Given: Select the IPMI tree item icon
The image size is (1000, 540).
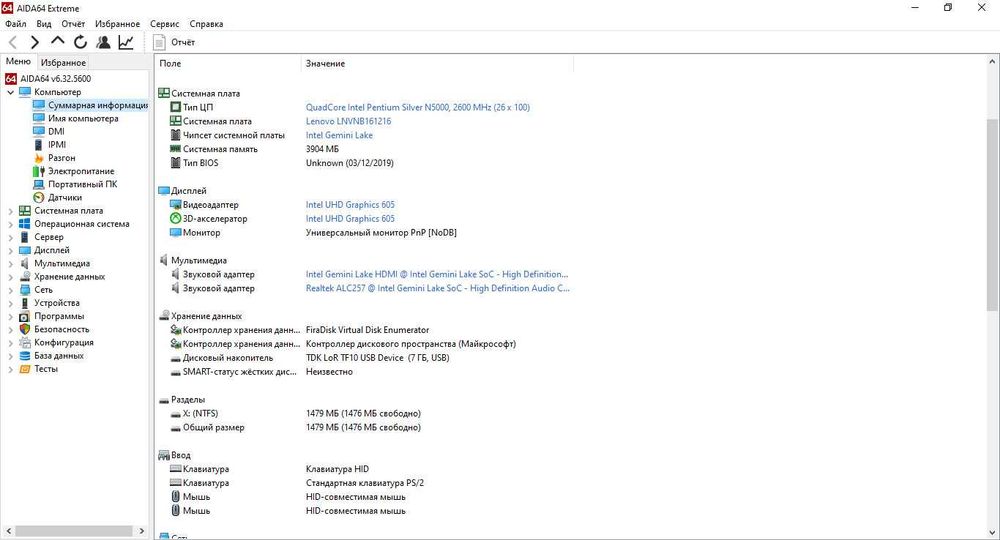Looking at the screenshot, I should click(x=39, y=145).
